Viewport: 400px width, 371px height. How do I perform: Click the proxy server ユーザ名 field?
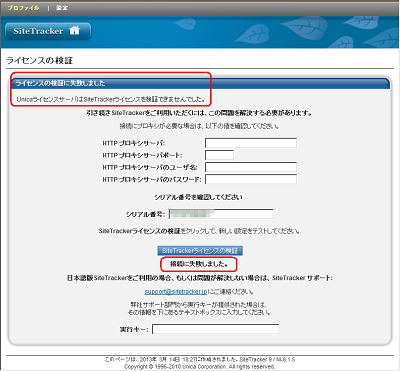point(251,167)
